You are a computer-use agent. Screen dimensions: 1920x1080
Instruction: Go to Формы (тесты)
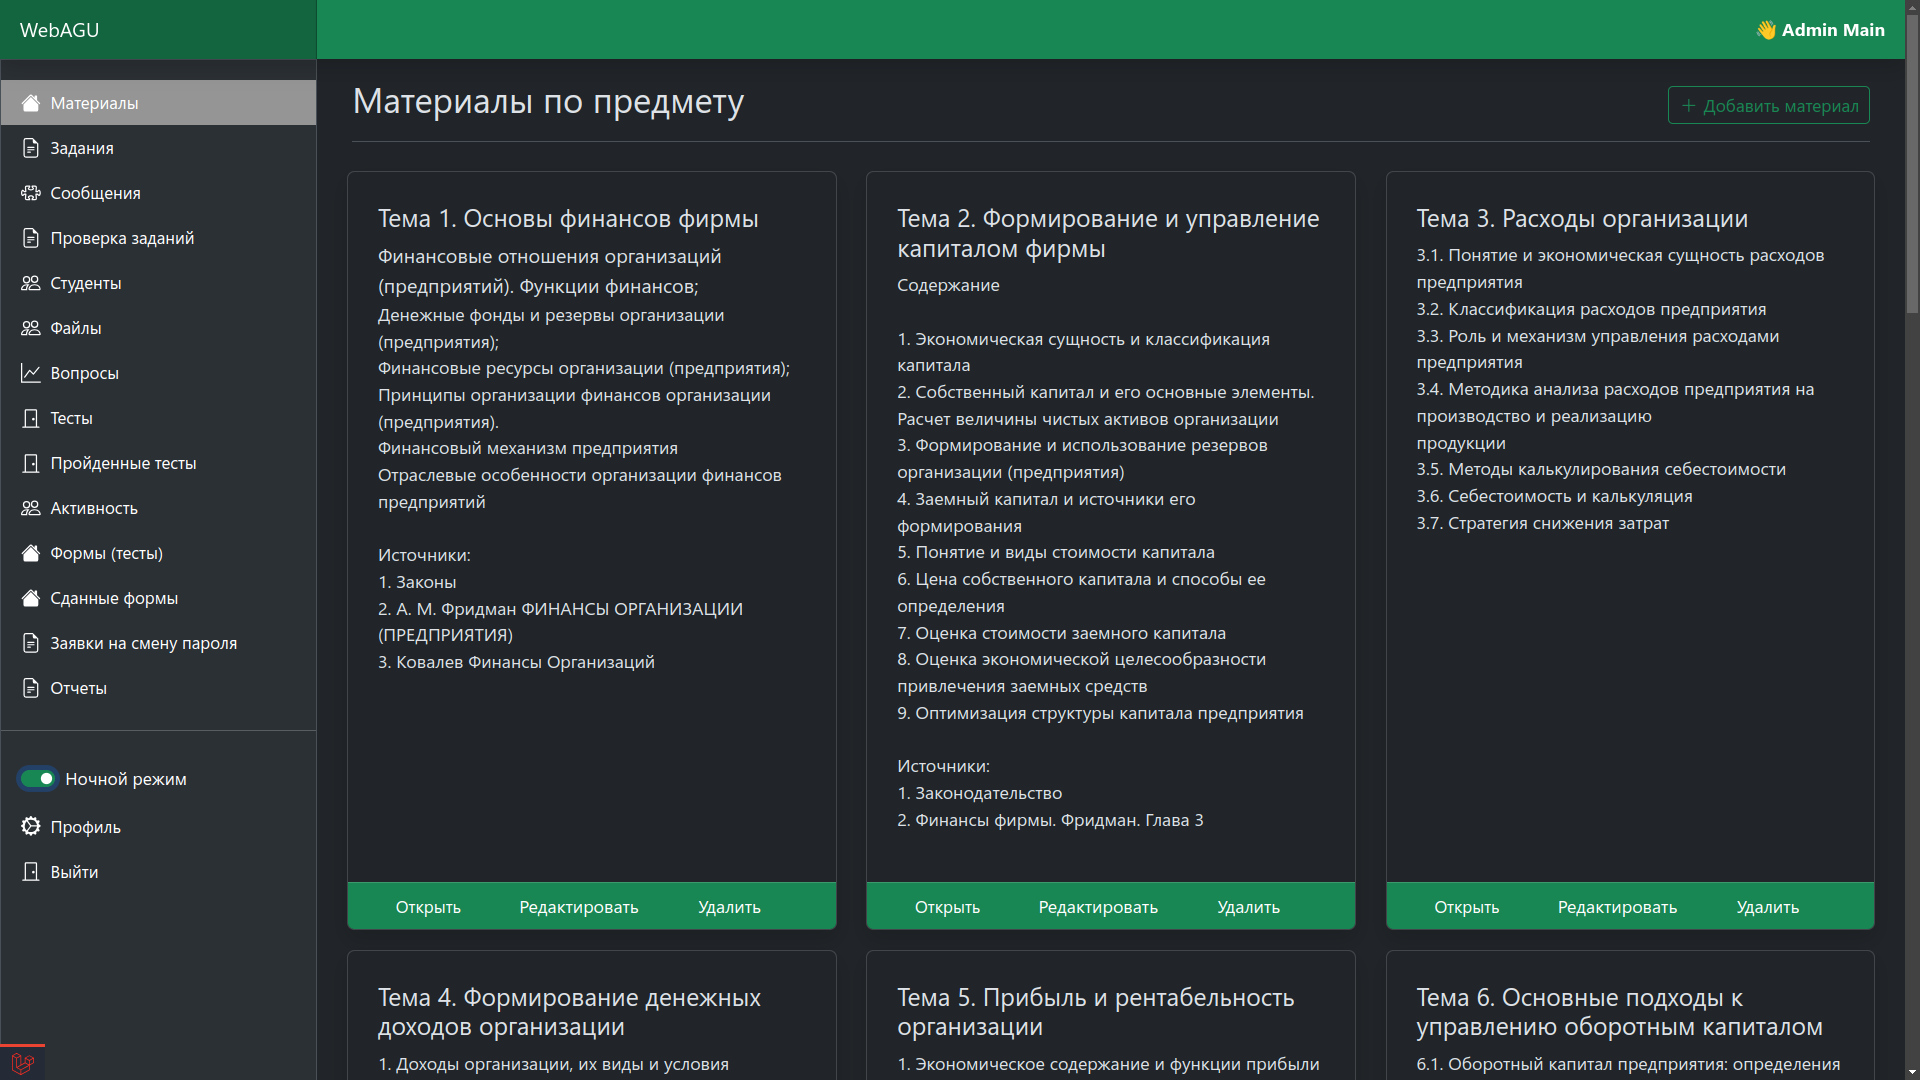(158, 553)
